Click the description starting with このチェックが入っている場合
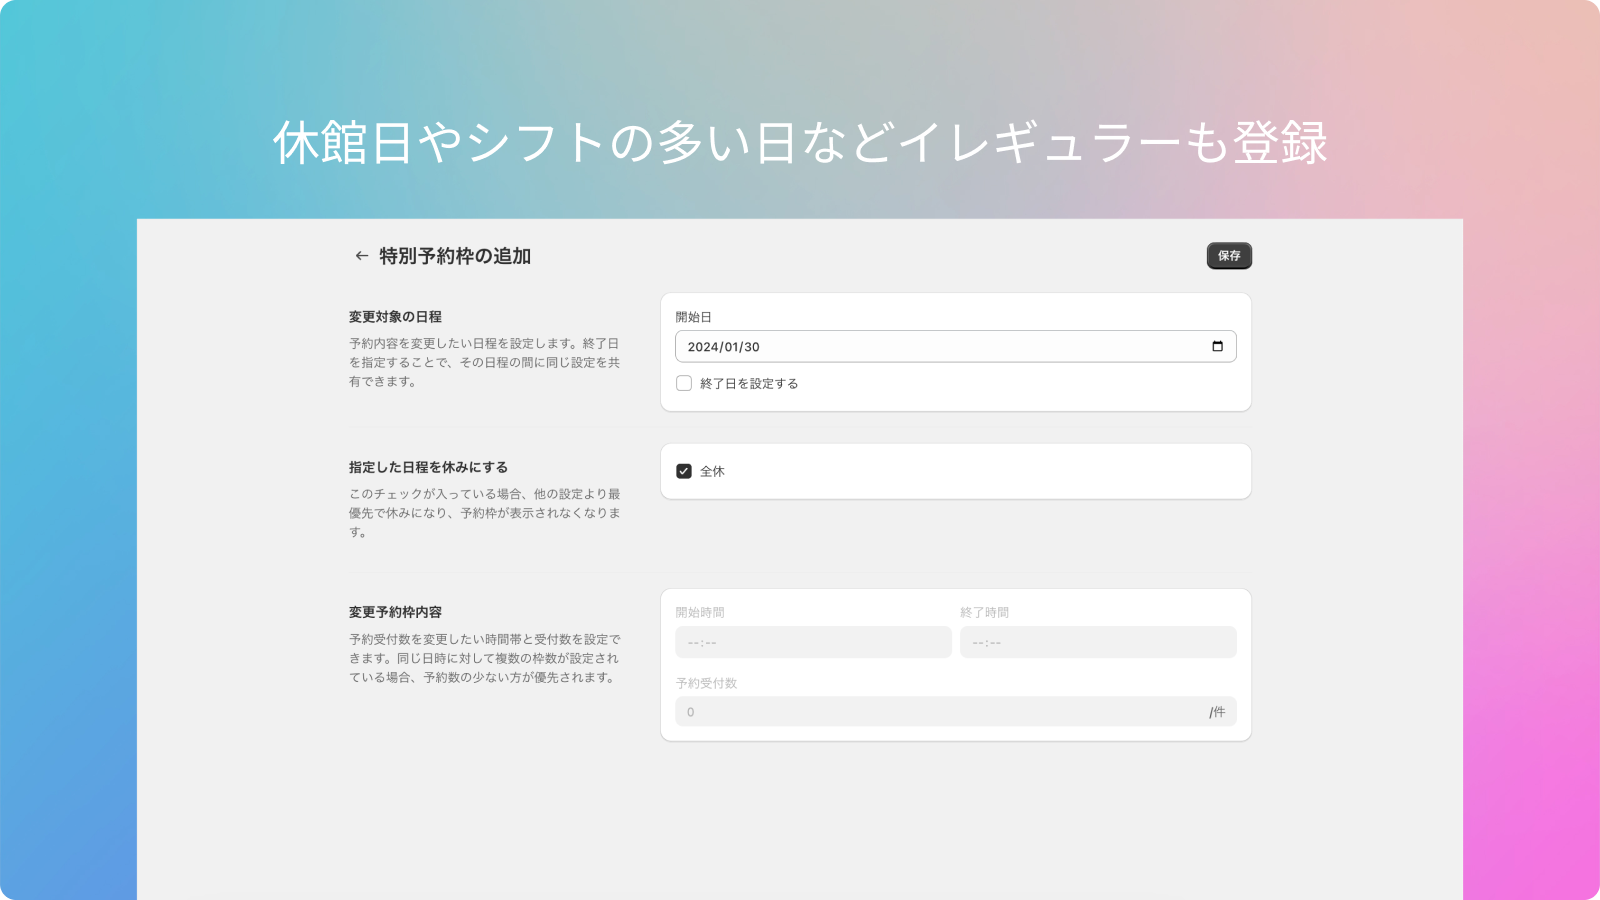Screen dimensions: 1600x900 (485, 513)
